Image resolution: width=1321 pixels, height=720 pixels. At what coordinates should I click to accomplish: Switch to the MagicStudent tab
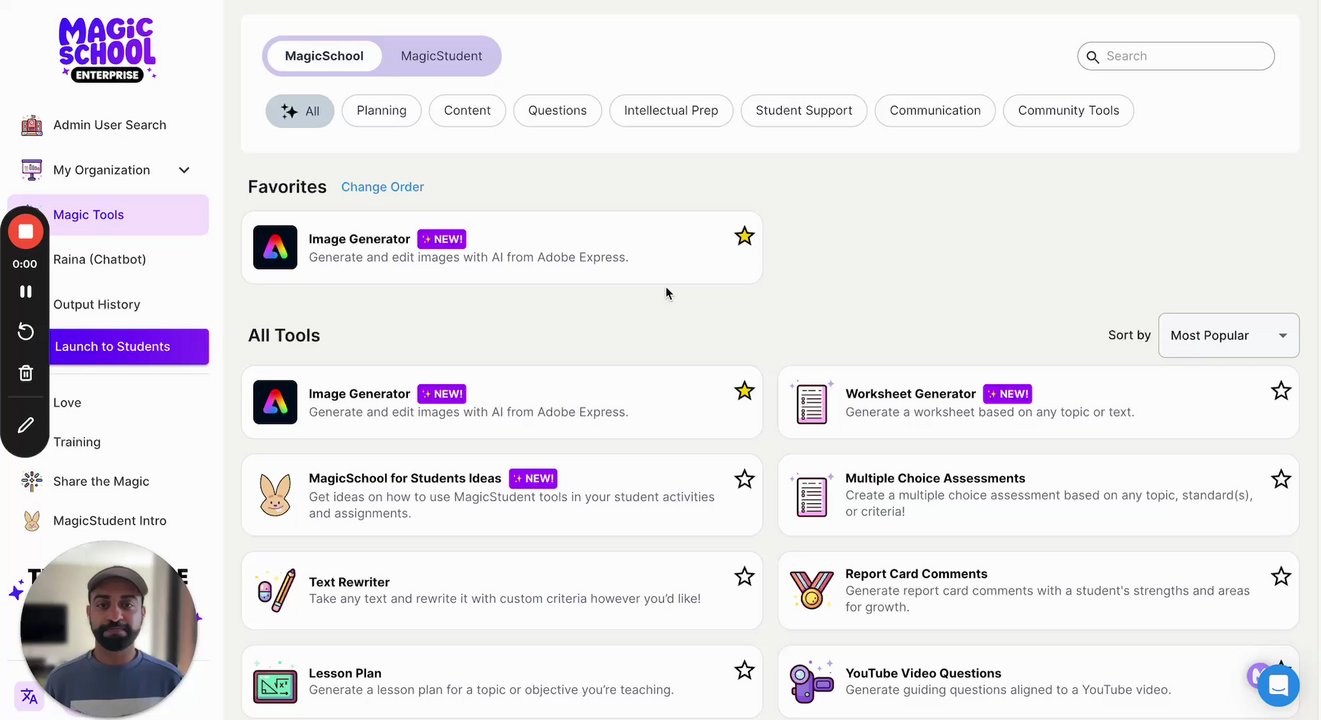click(441, 56)
